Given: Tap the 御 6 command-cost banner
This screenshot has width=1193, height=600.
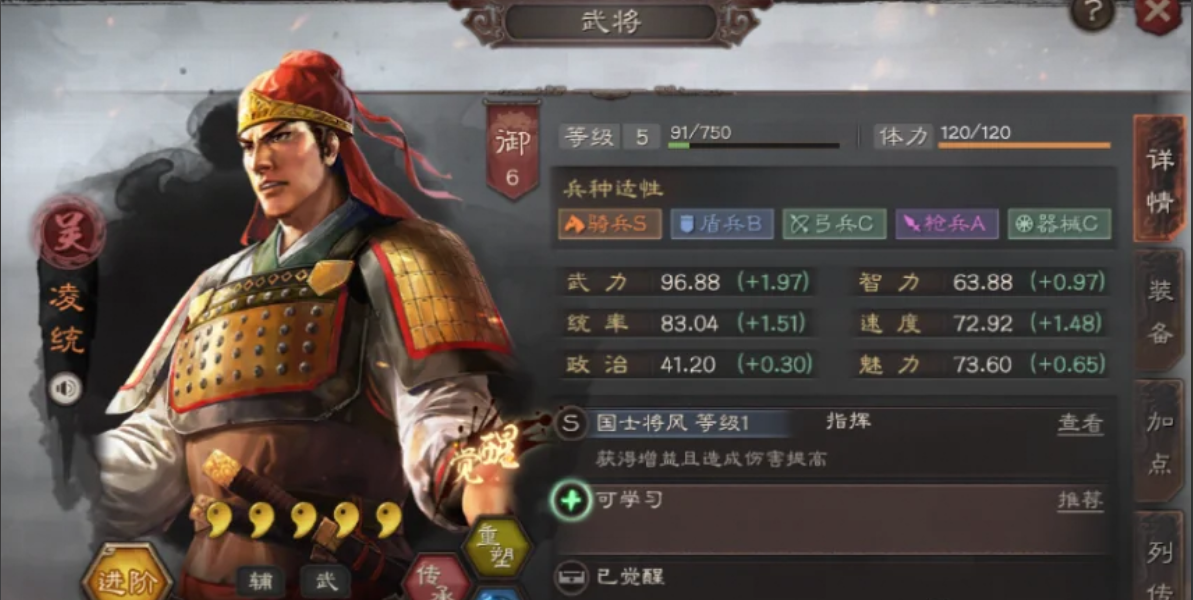Looking at the screenshot, I should 513,150.
